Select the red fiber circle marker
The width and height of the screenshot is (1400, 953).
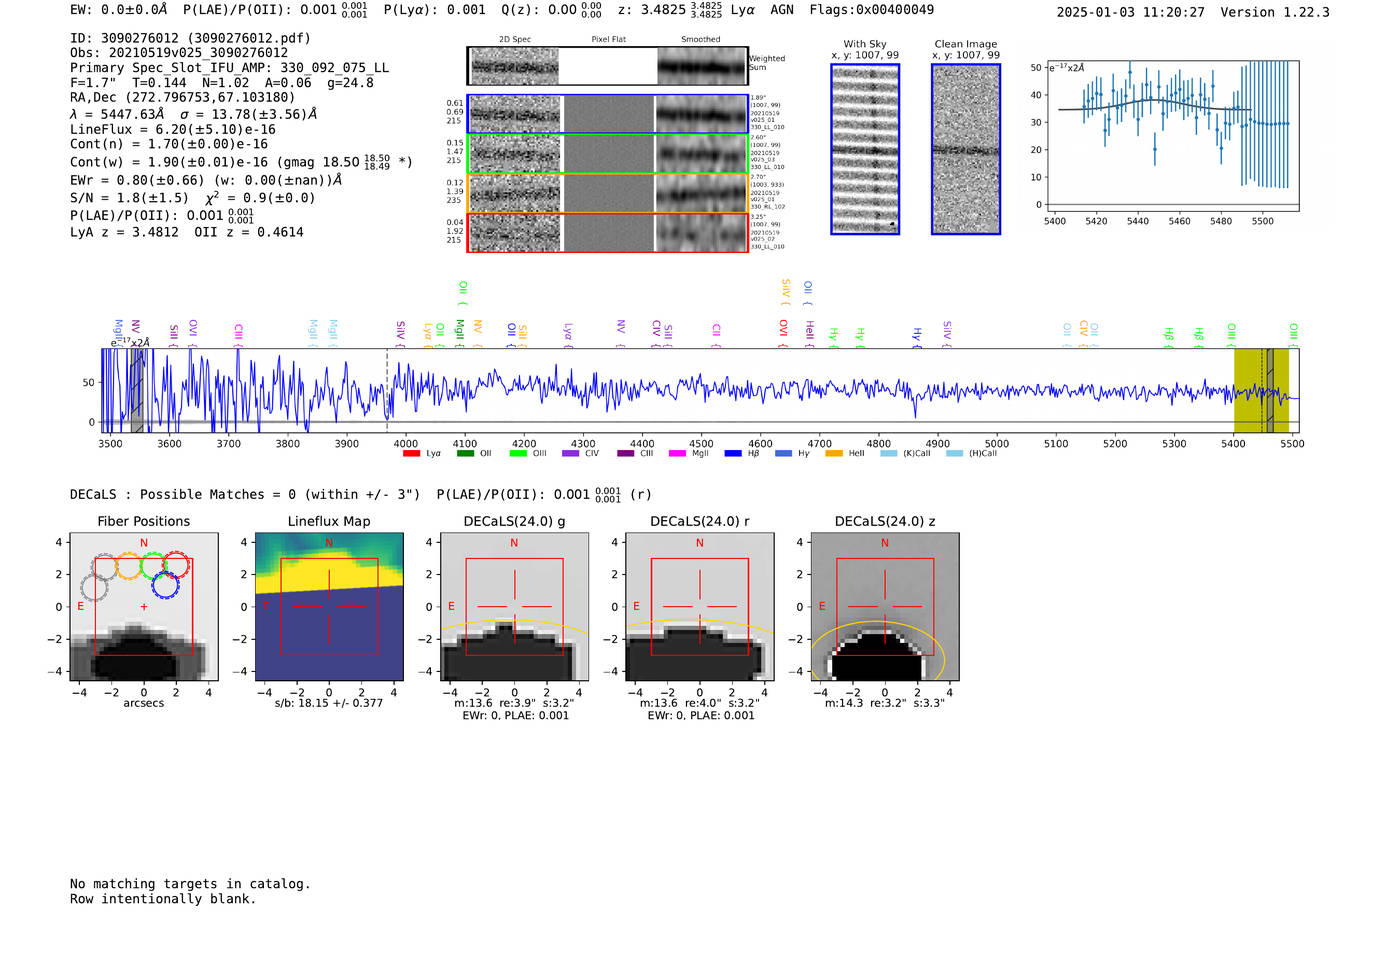click(177, 563)
